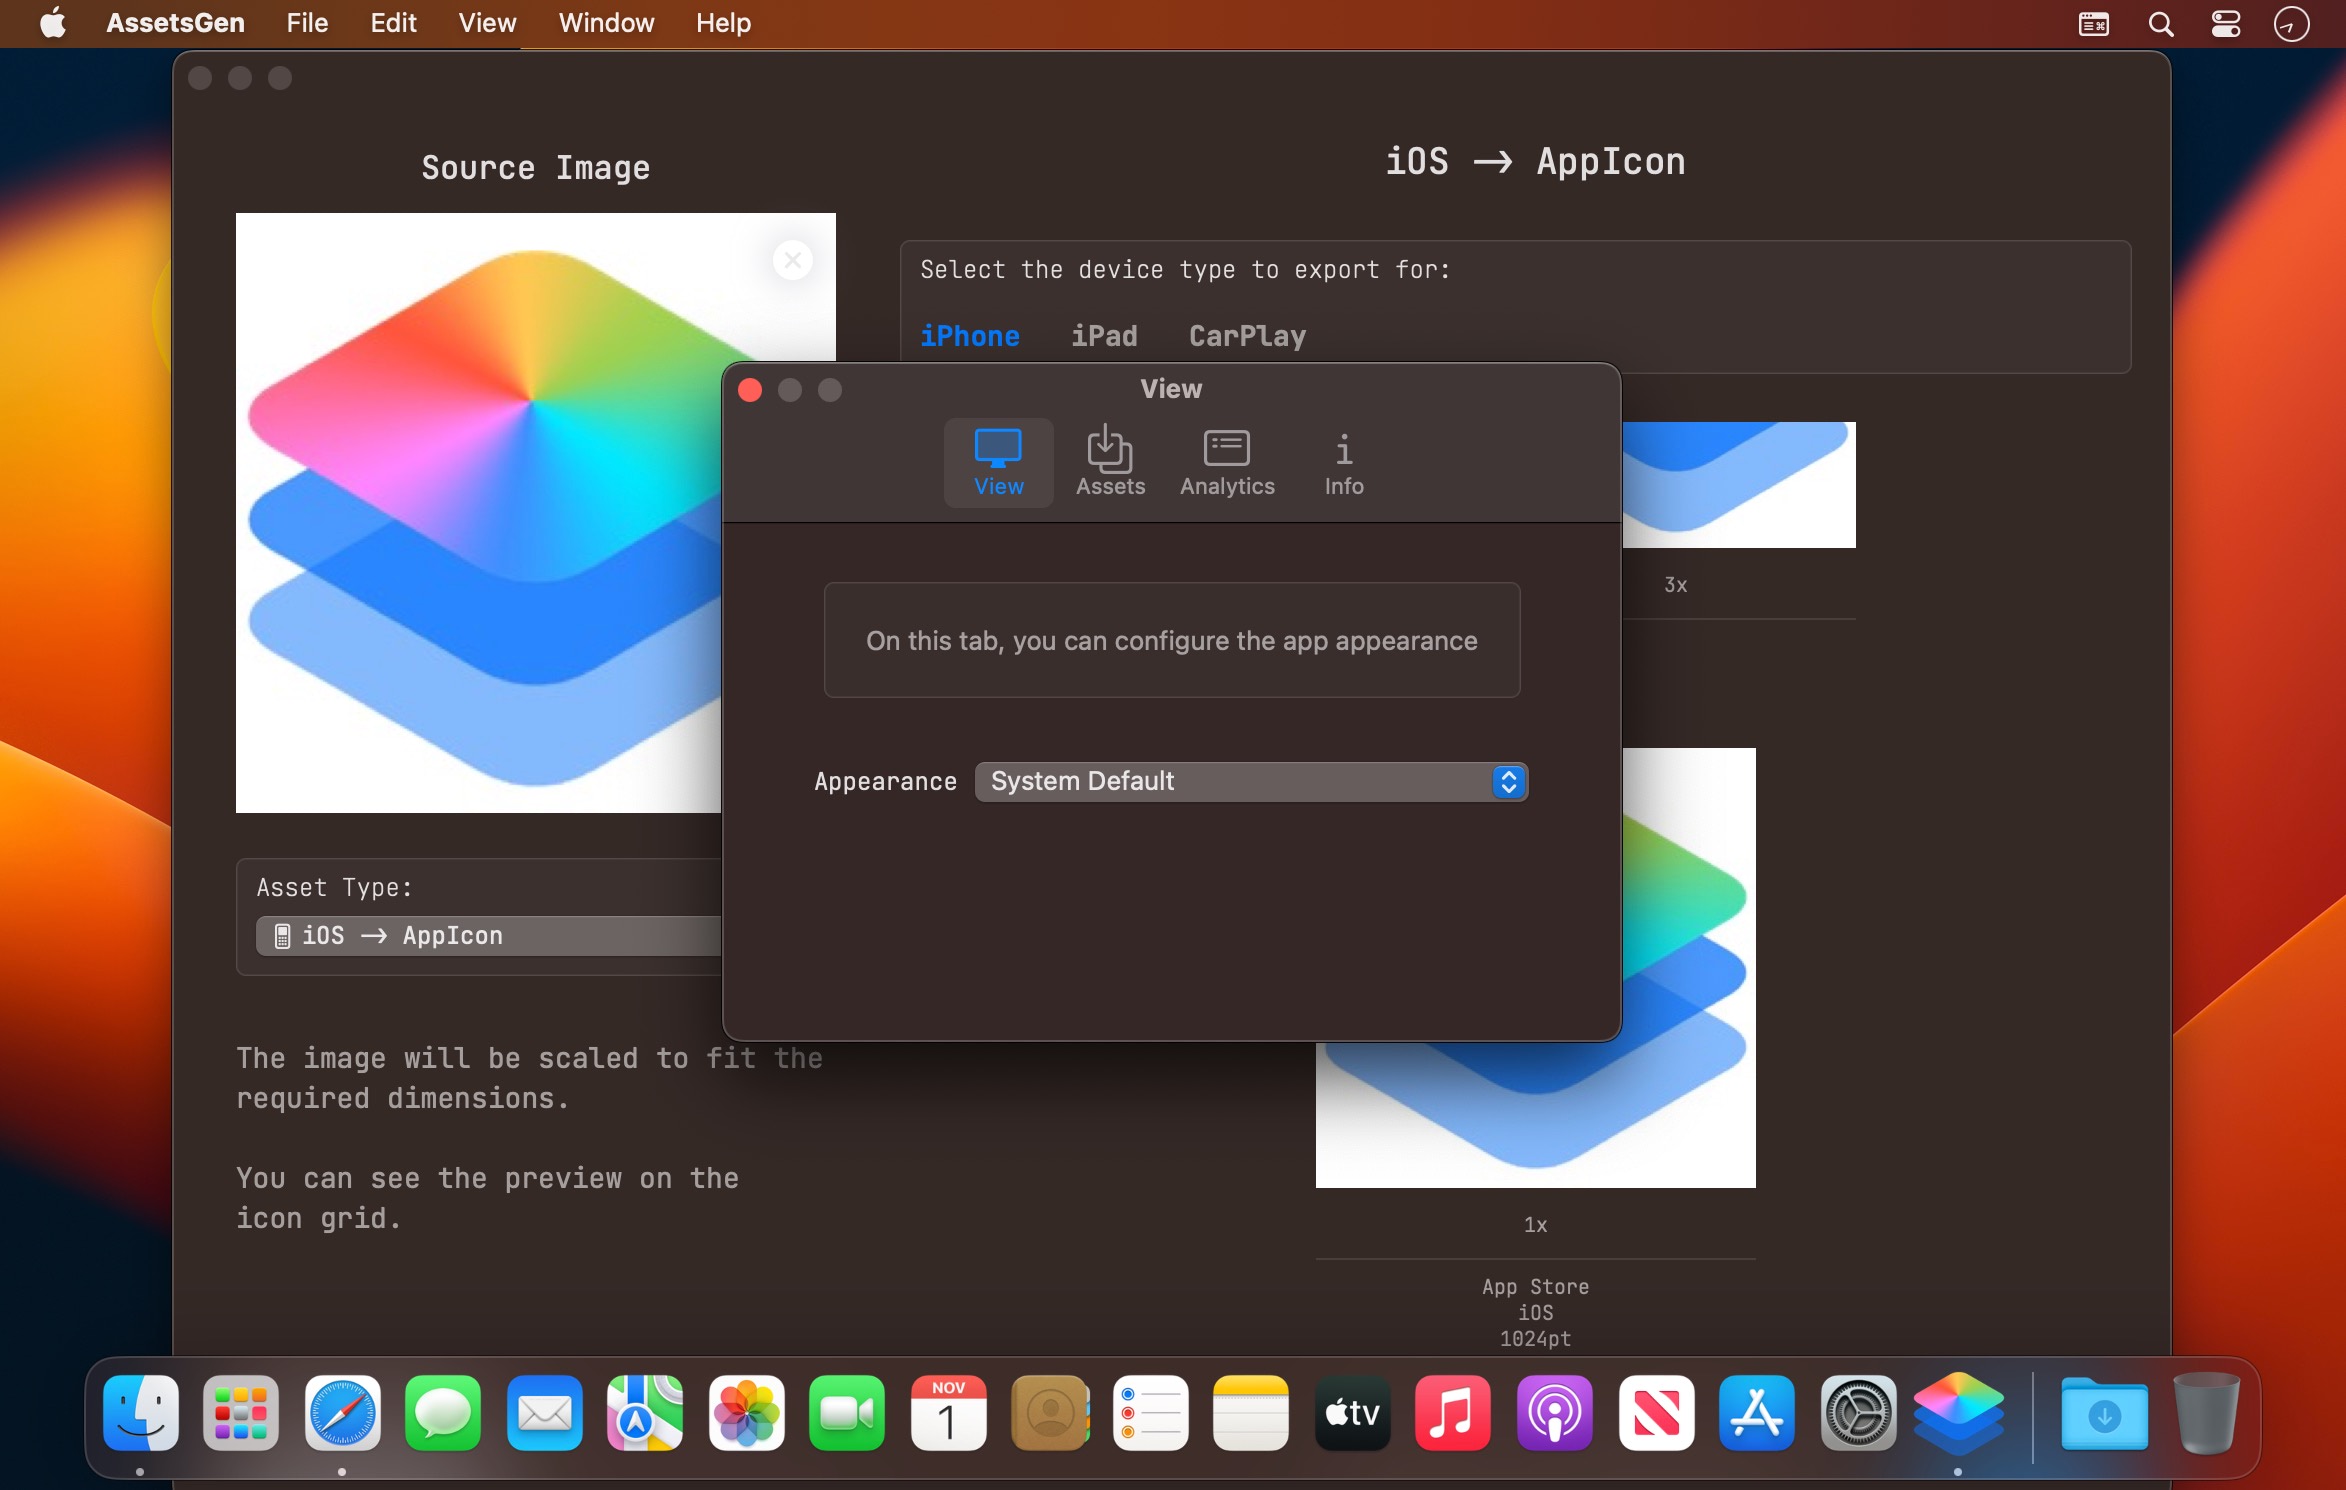Select iPad device type

click(1104, 336)
